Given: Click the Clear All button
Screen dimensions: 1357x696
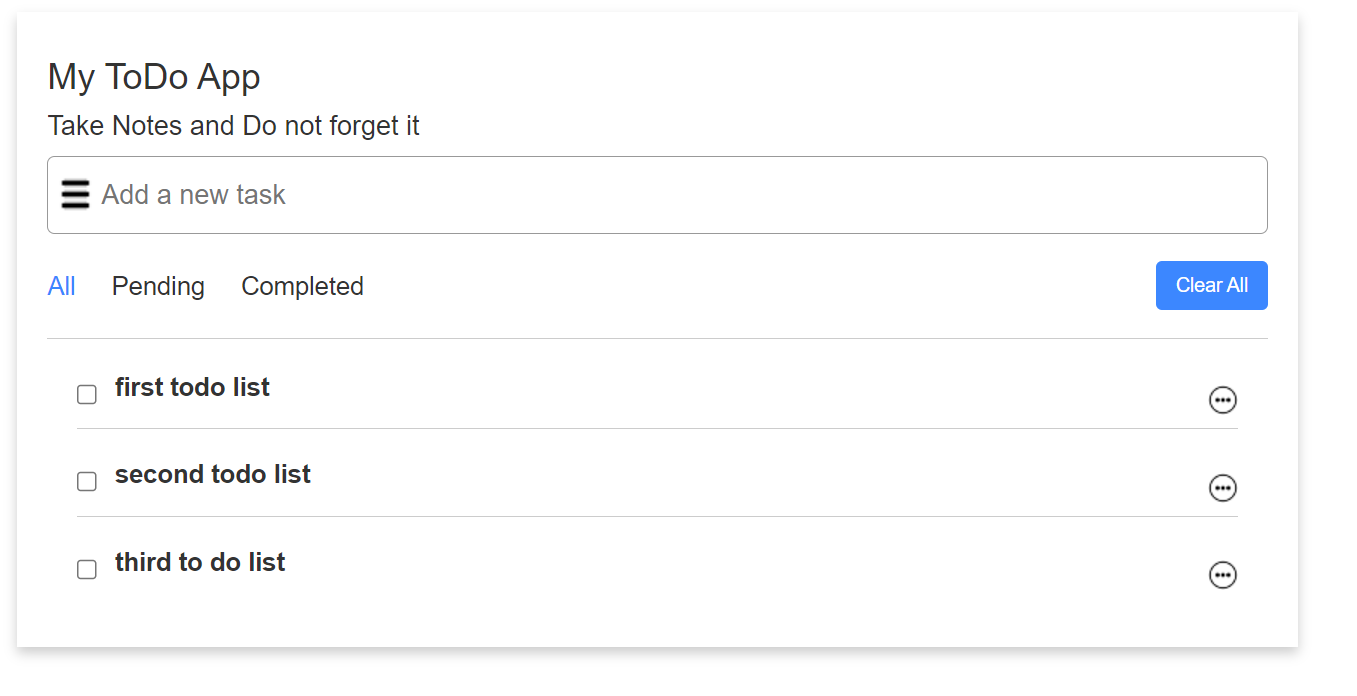Looking at the screenshot, I should point(1212,285).
